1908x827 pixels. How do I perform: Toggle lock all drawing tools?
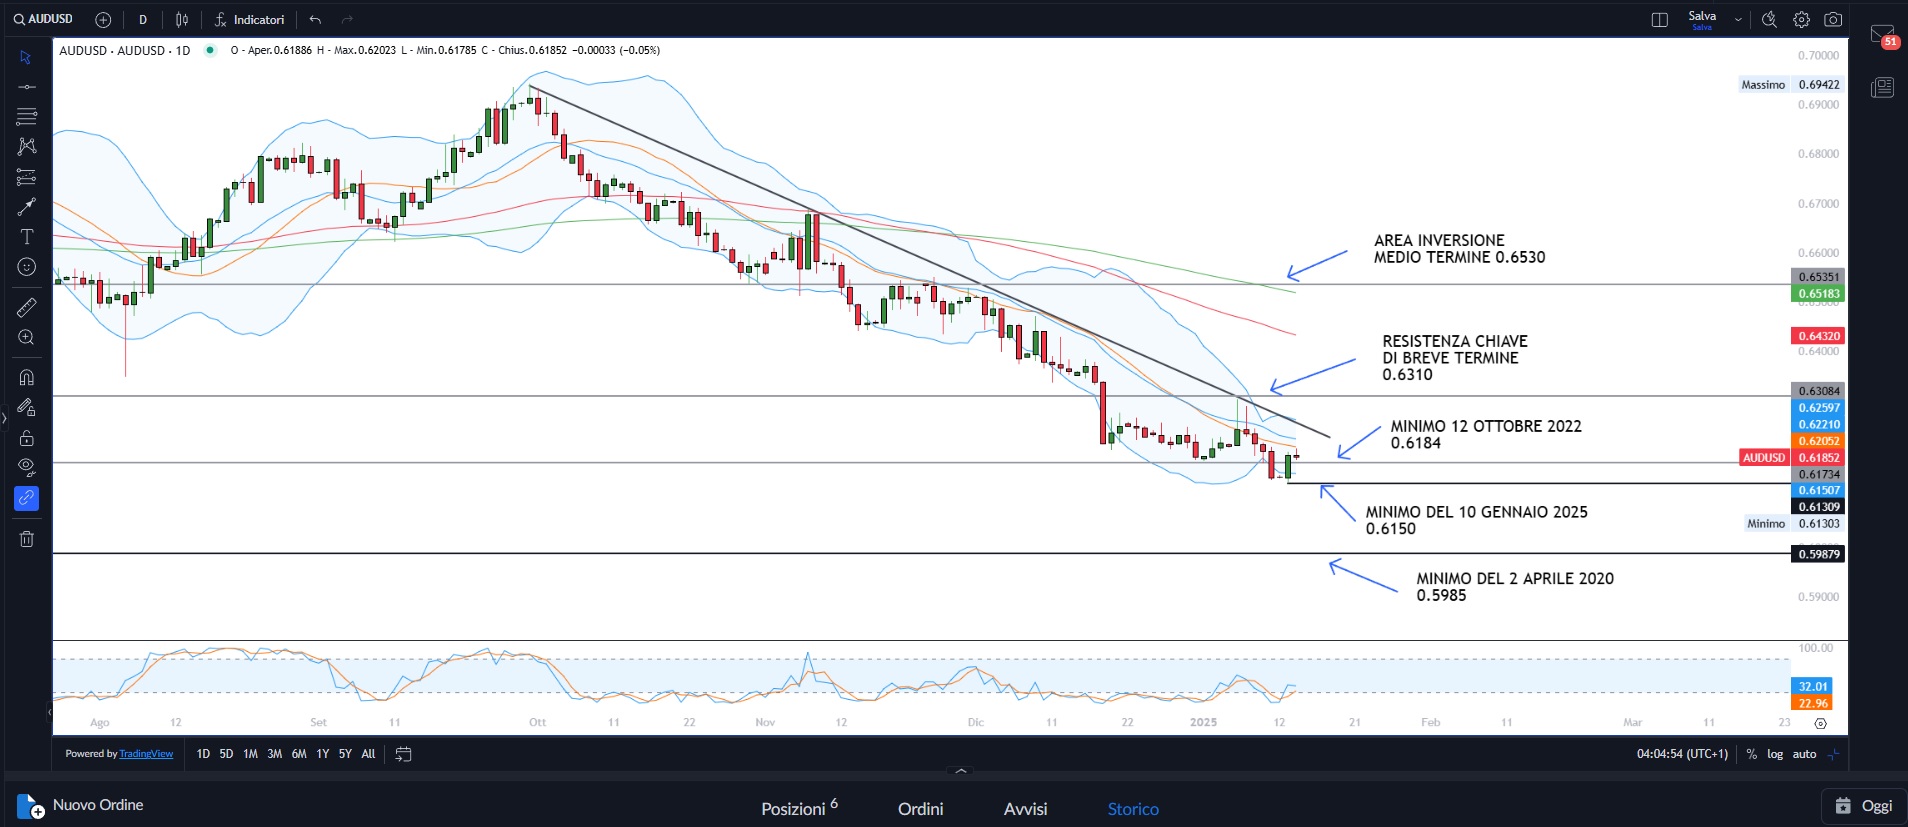[x=27, y=438]
